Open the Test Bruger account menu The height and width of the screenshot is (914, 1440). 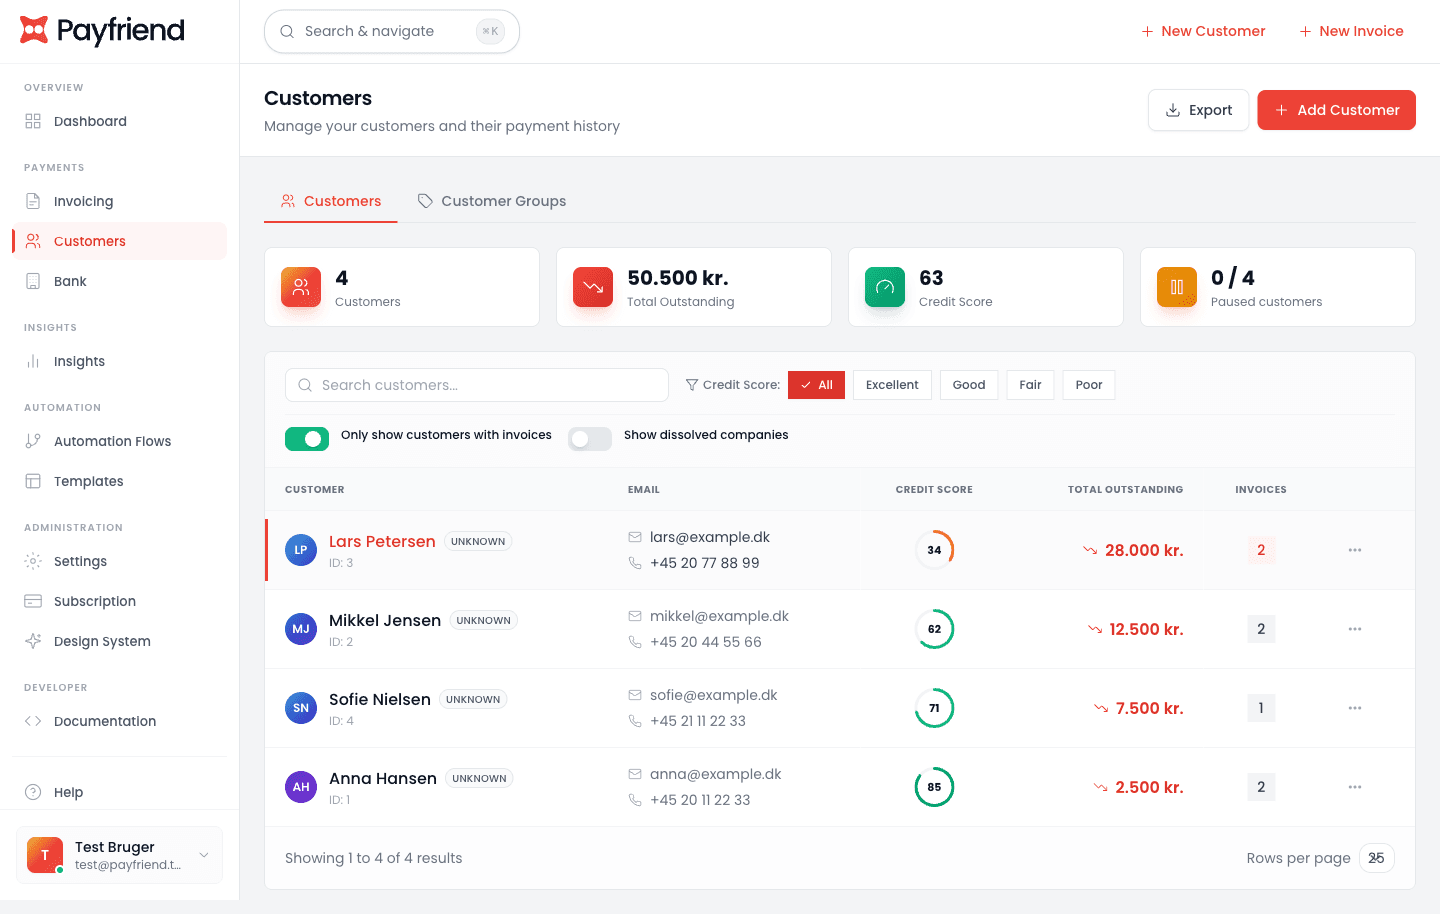click(118, 855)
